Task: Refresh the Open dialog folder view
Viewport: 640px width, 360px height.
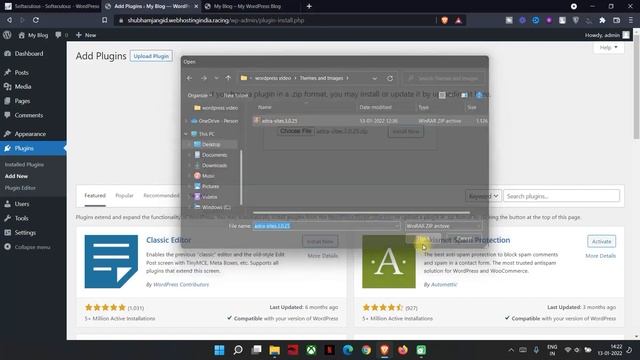Action: (x=390, y=78)
